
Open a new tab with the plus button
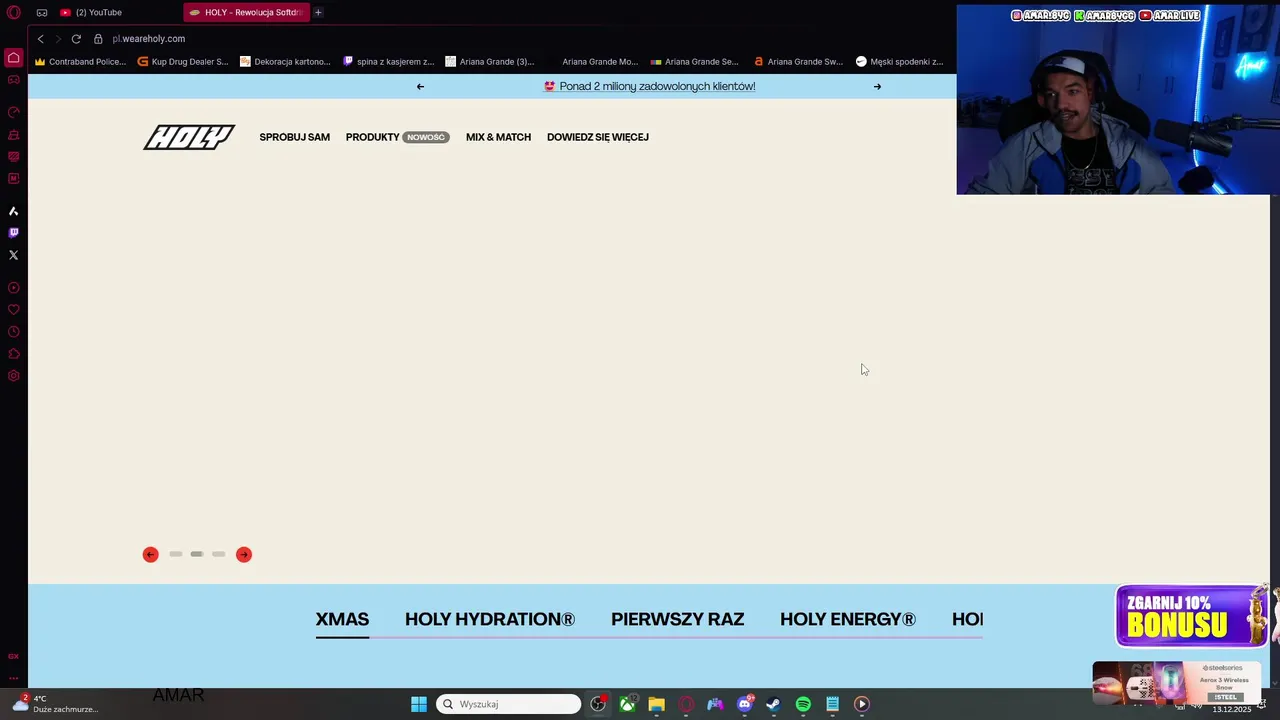318,12
